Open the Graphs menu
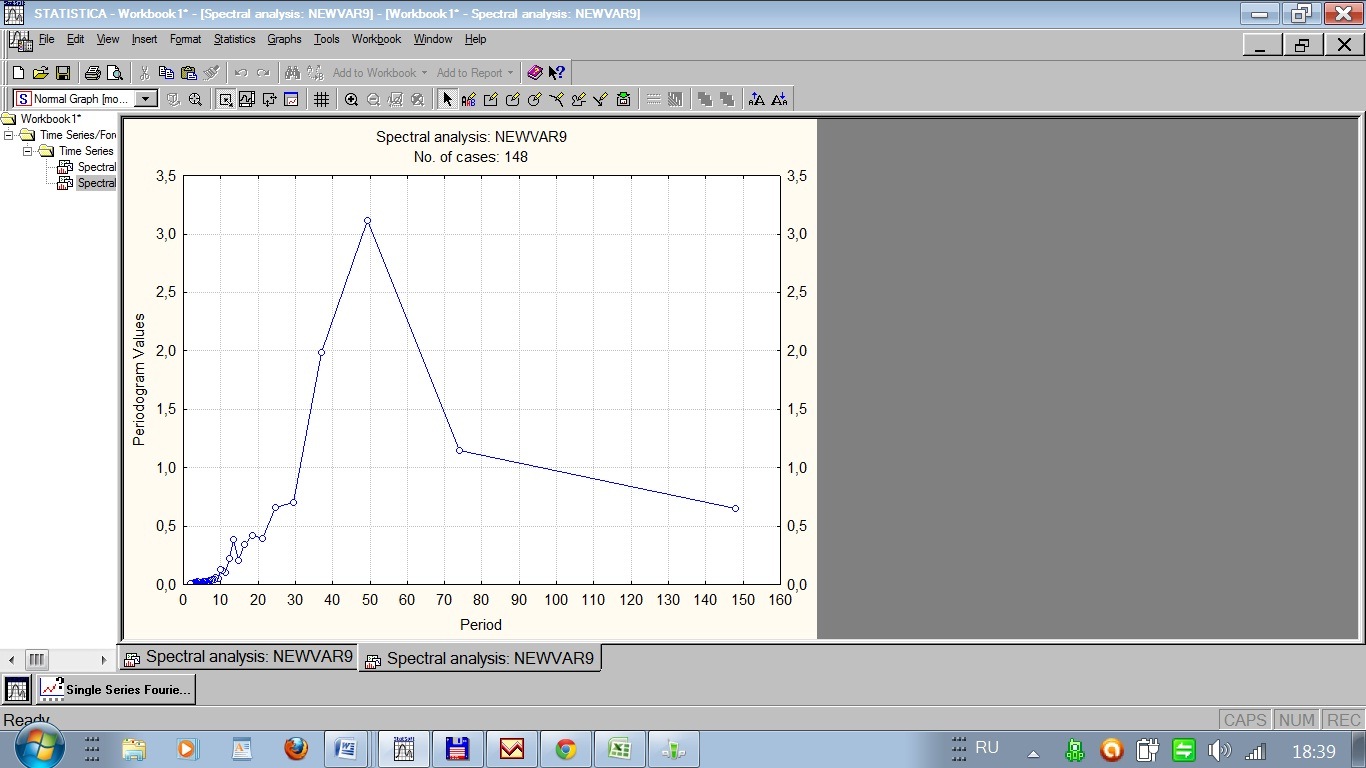 click(x=284, y=39)
